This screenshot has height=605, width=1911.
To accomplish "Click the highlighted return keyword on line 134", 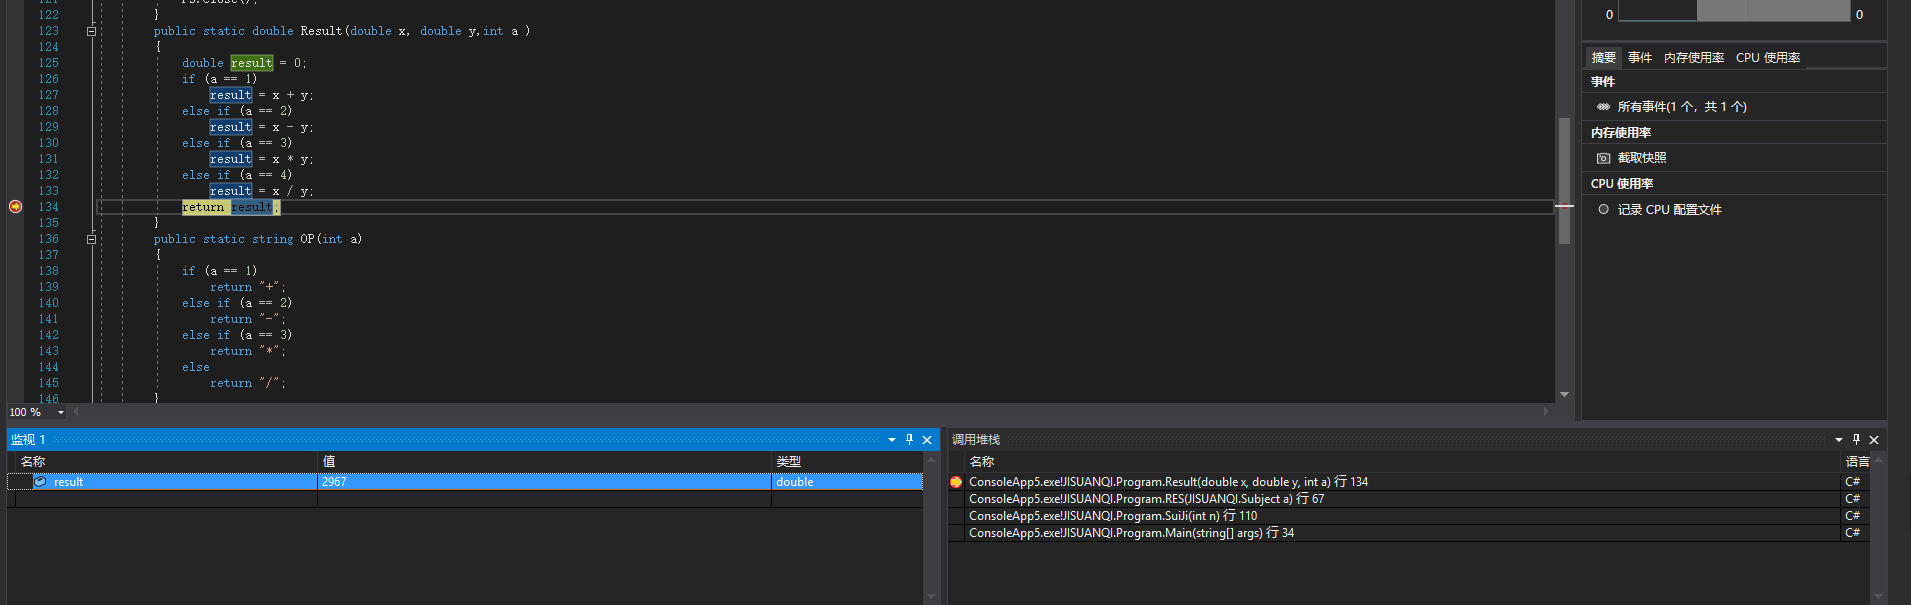I will coord(203,207).
